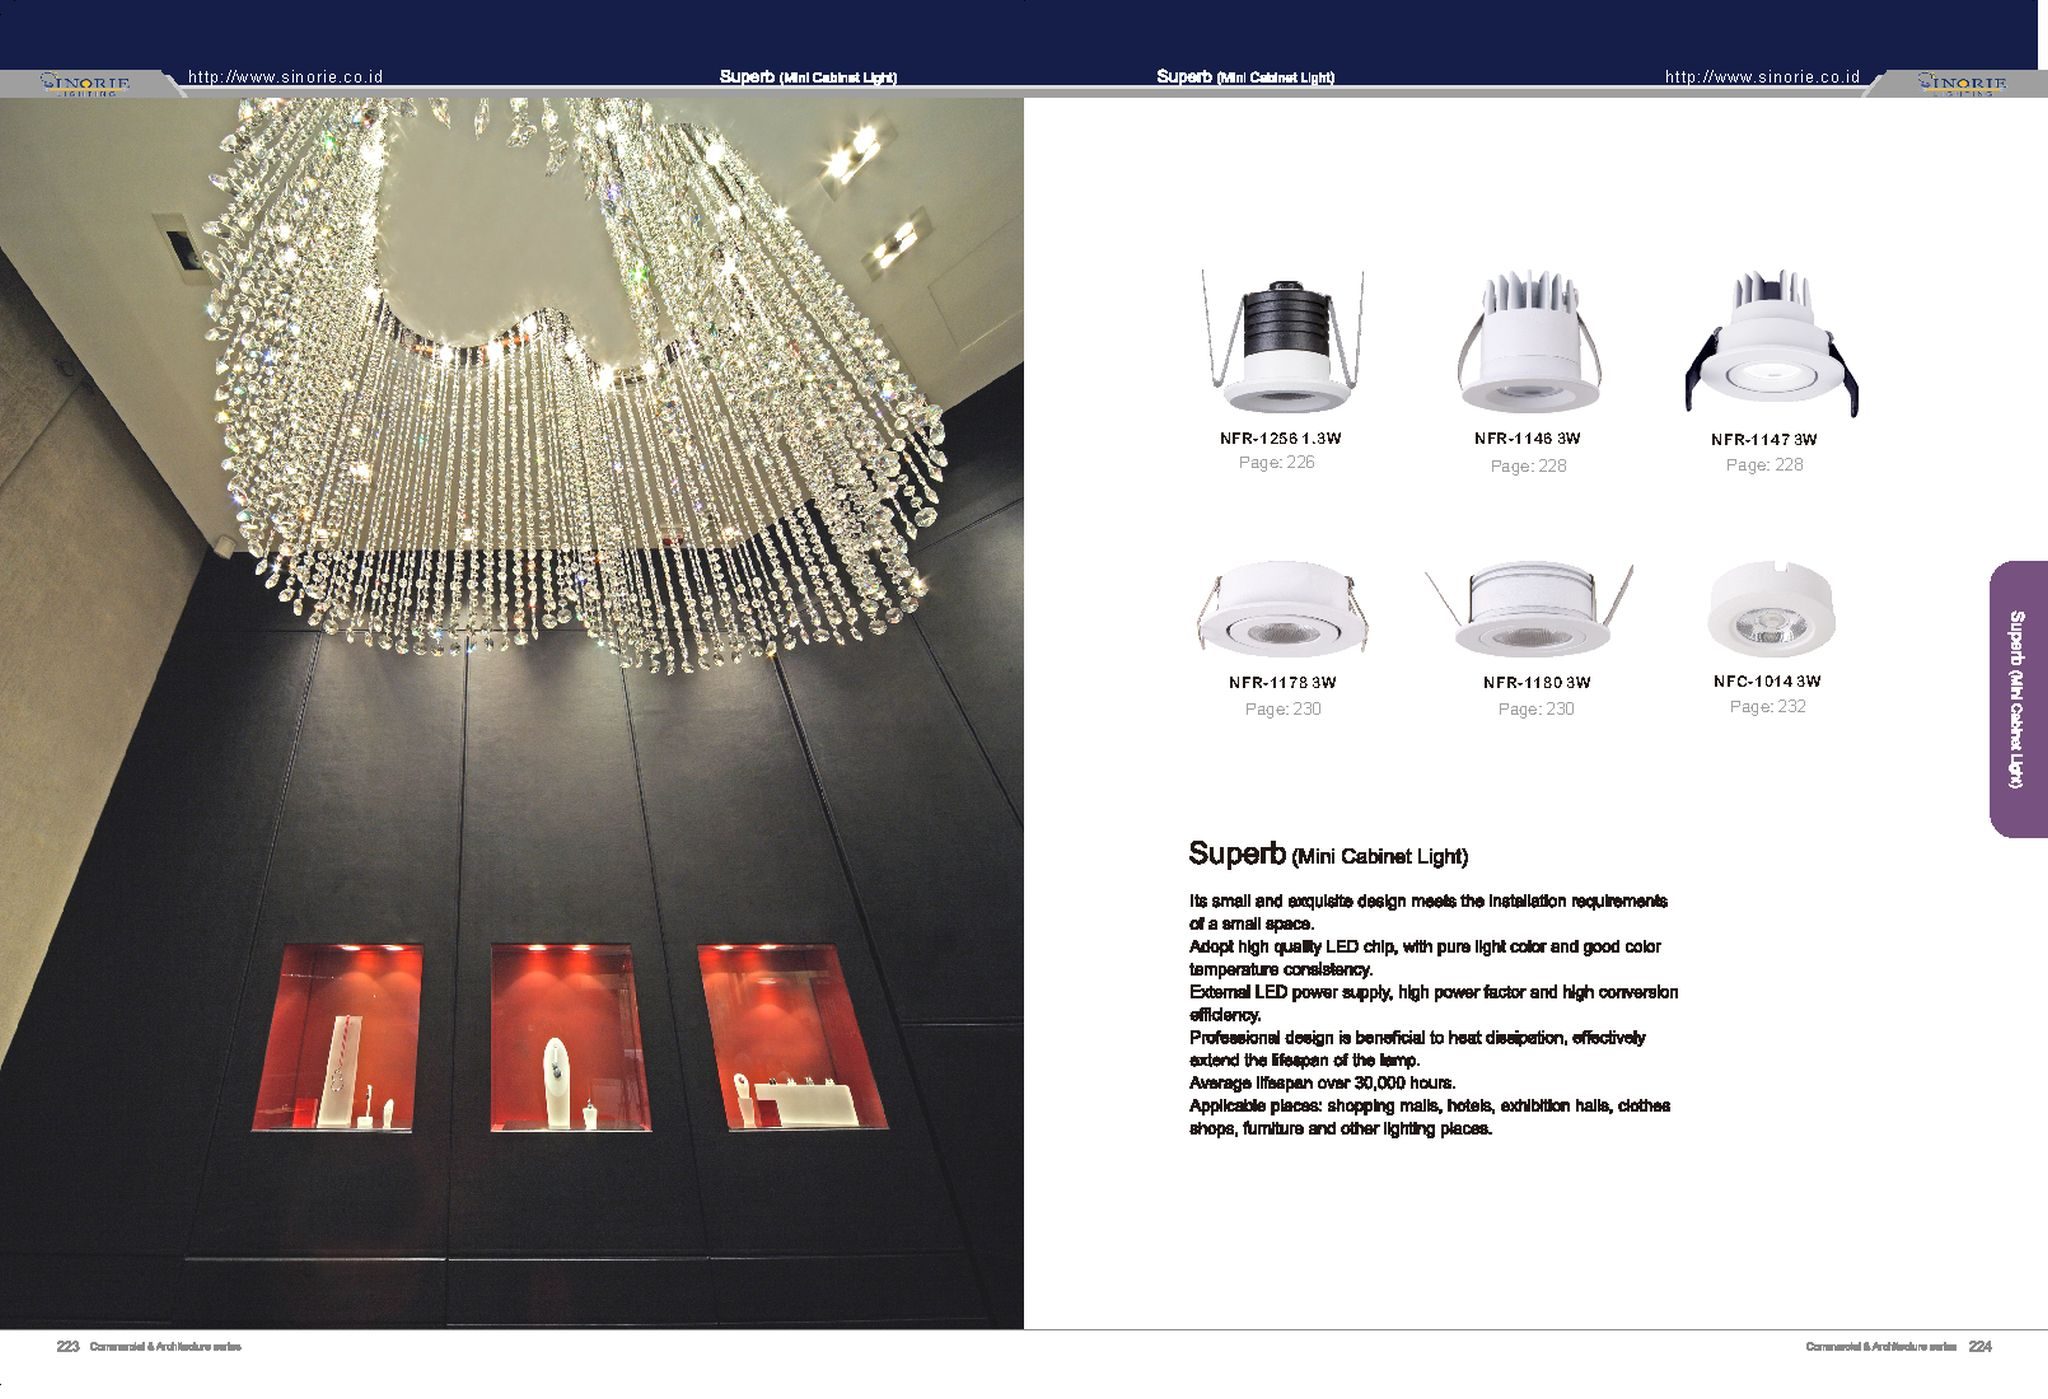
Task: Click the 'Page: 230' reference under NFR-1178
Action: 1283,709
